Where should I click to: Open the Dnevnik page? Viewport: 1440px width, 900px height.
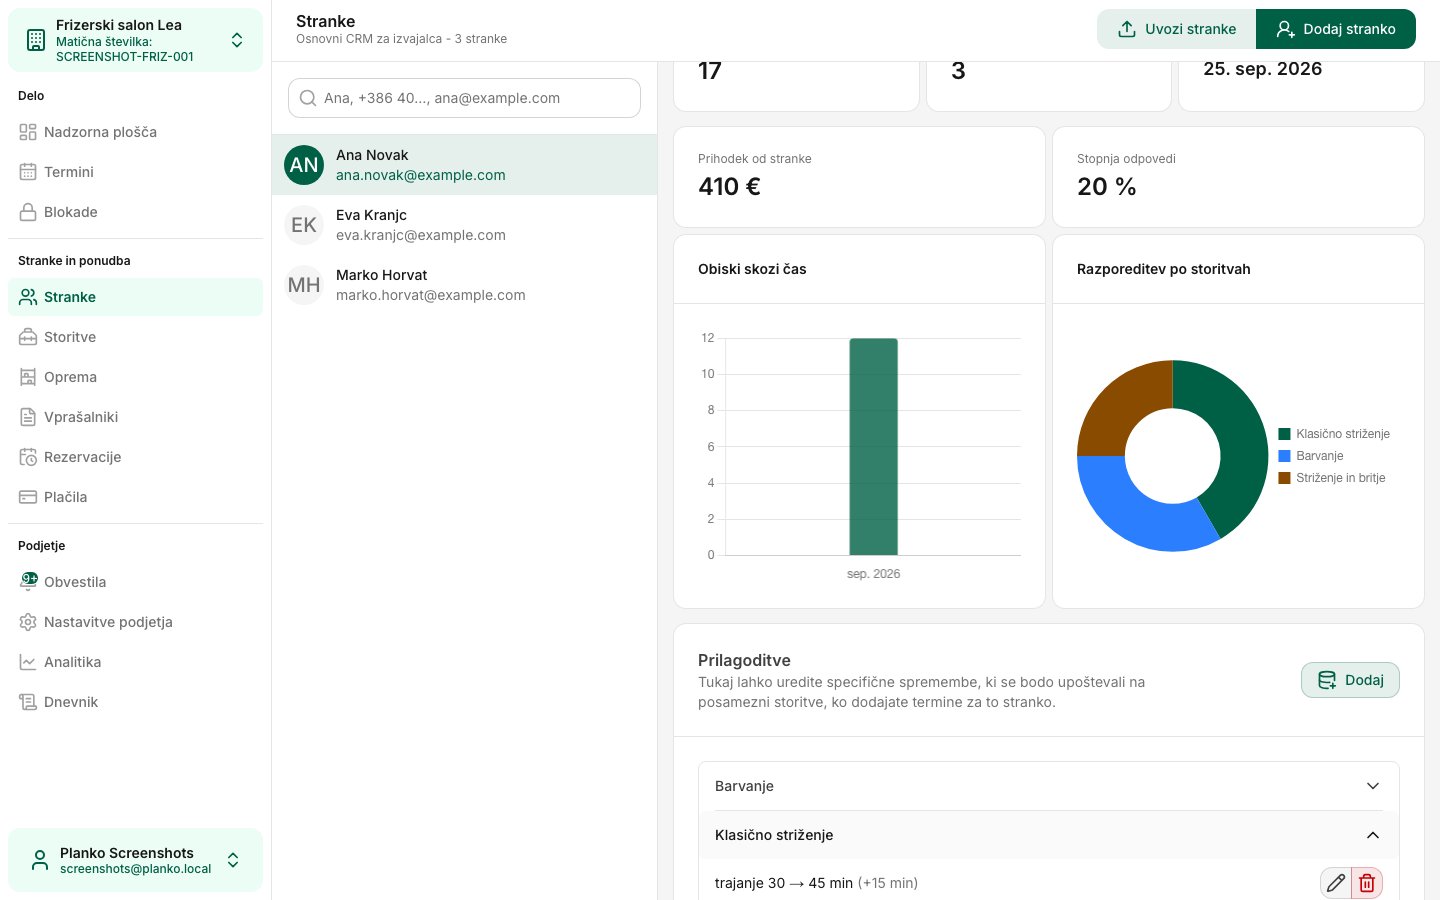(135, 702)
